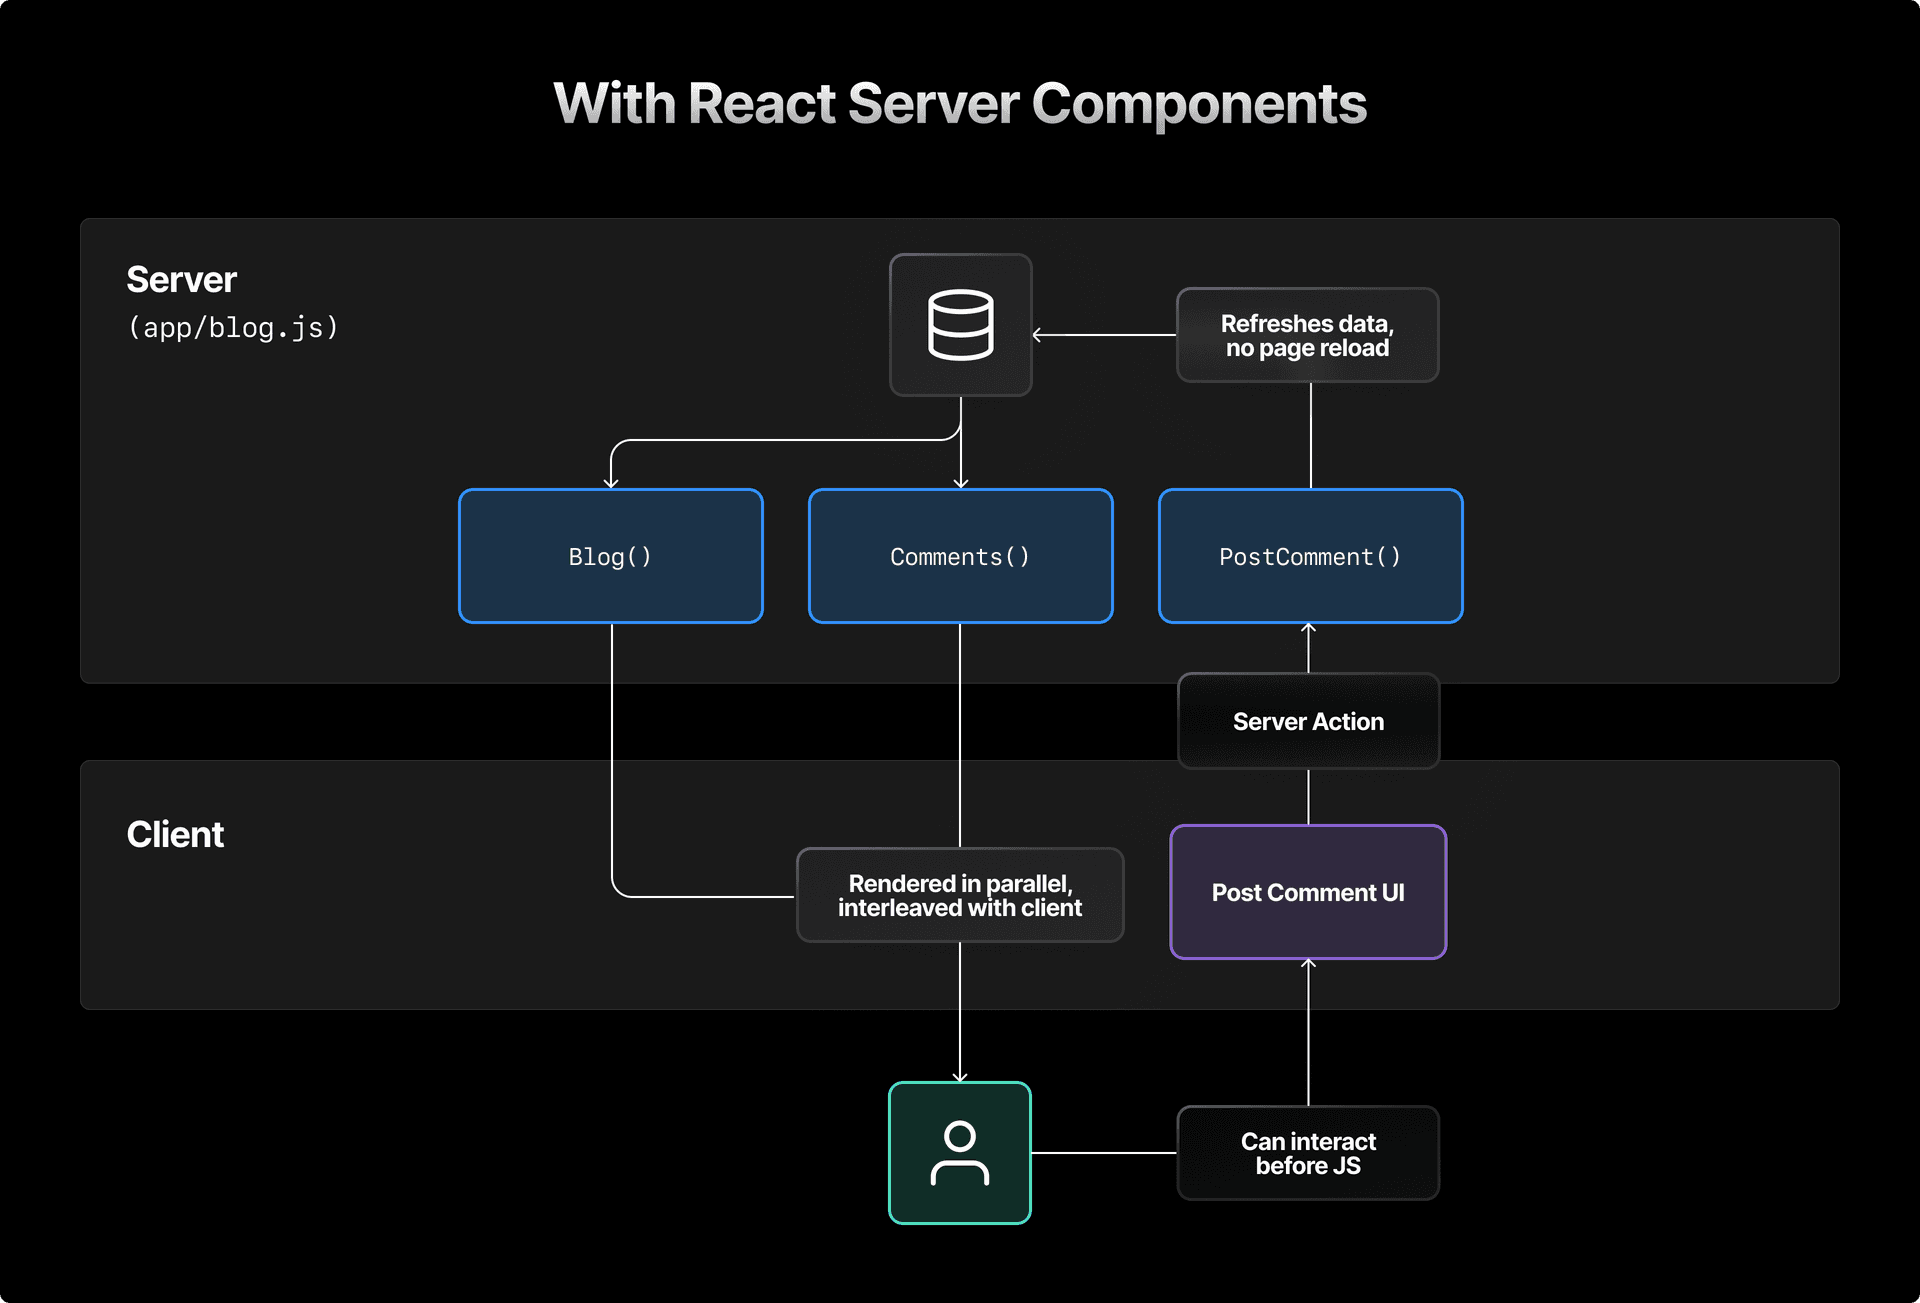Select the user icon below the Client section
The height and width of the screenshot is (1303, 1920).
pos(959,1152)
